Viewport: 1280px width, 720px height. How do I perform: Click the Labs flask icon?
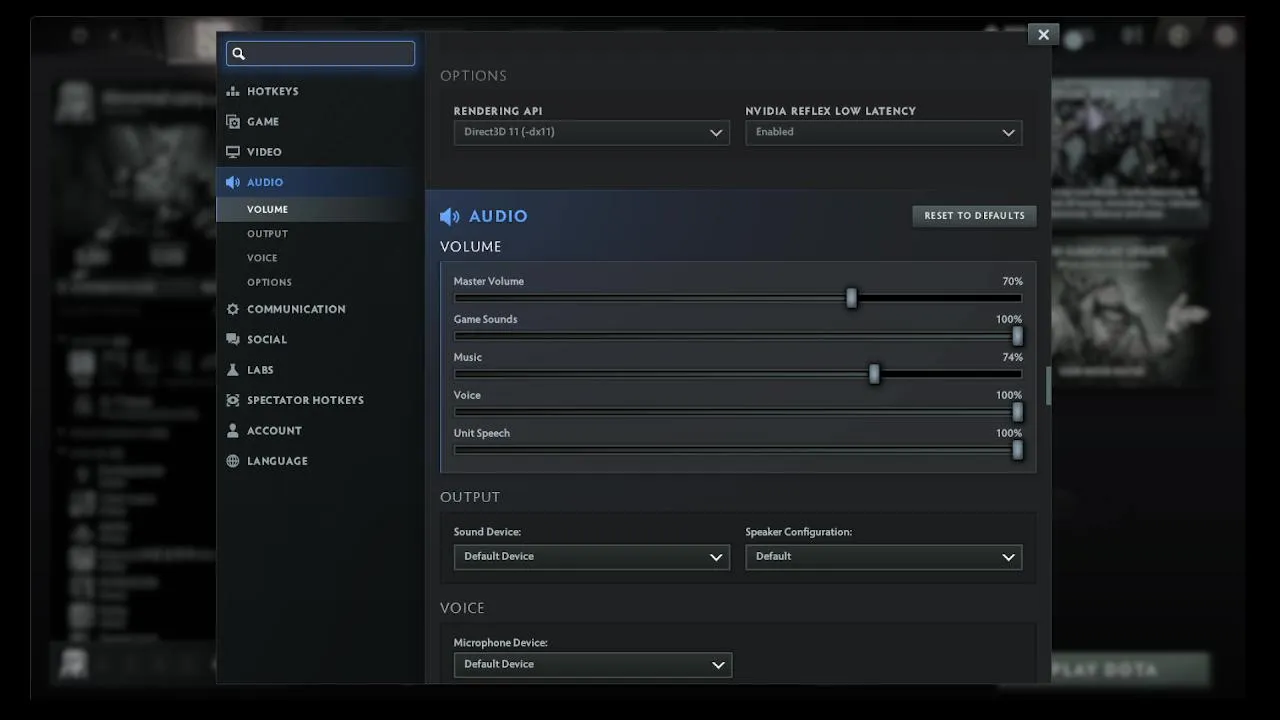click(x=233, y=370)
